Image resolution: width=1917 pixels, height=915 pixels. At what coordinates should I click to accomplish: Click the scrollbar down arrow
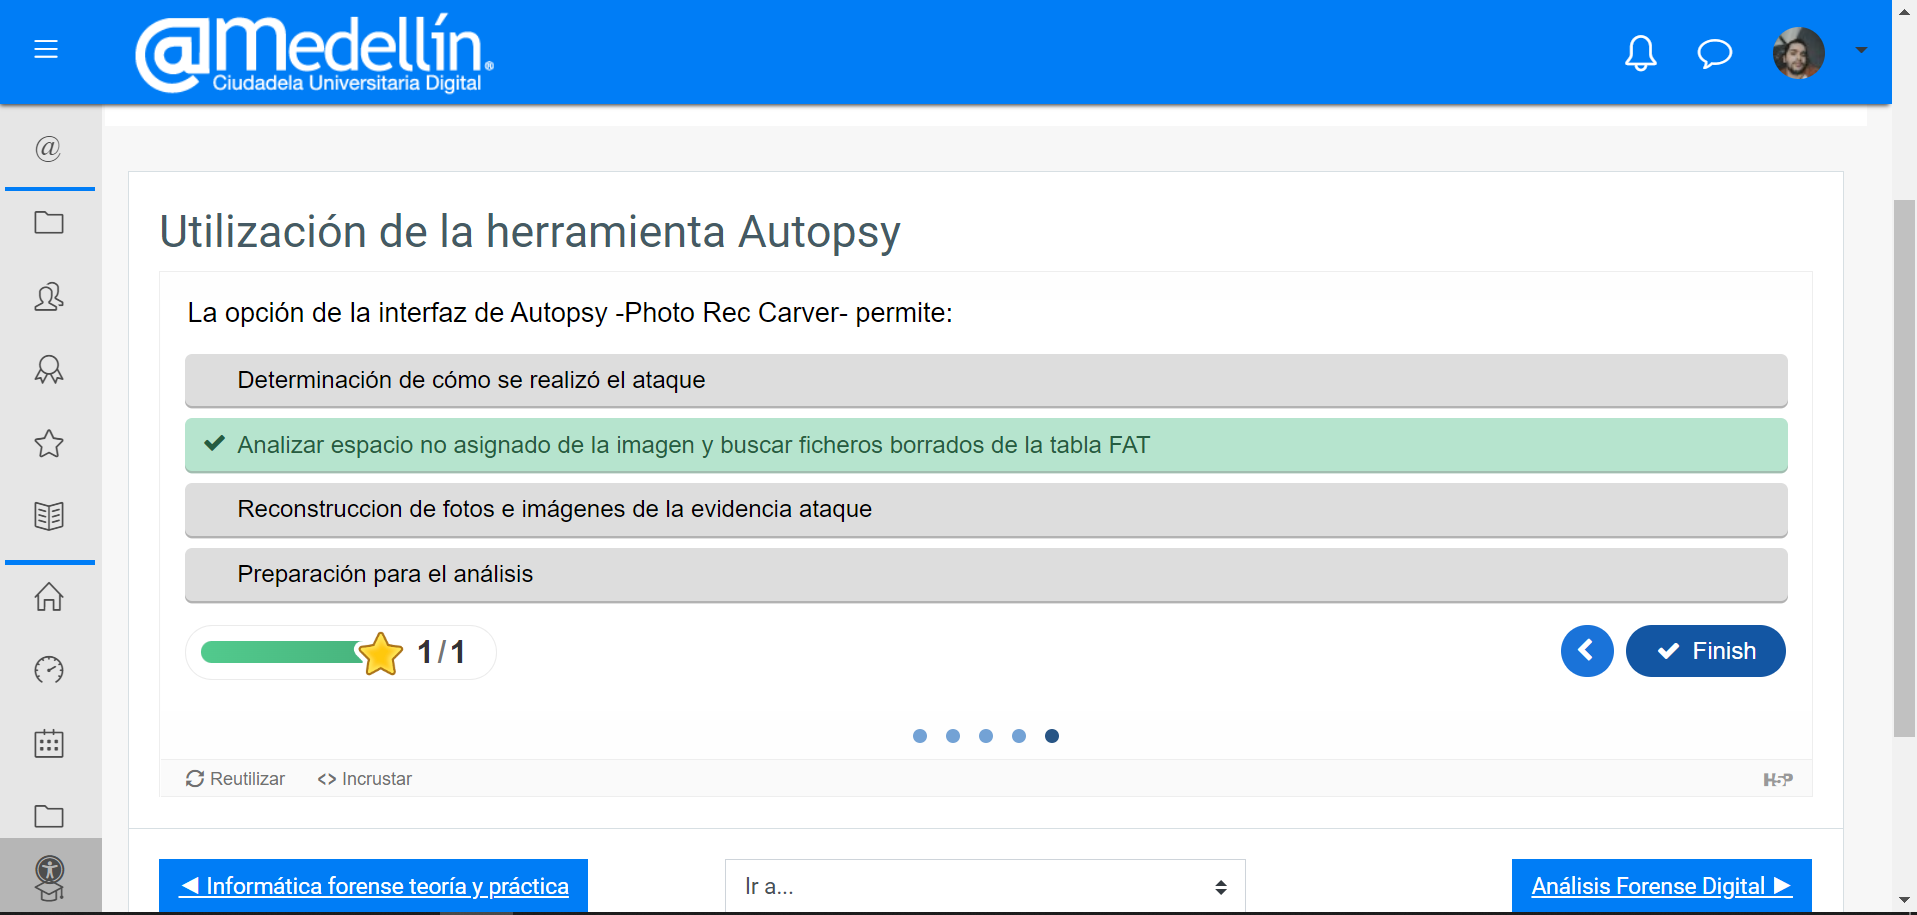tap(1904, 900)
